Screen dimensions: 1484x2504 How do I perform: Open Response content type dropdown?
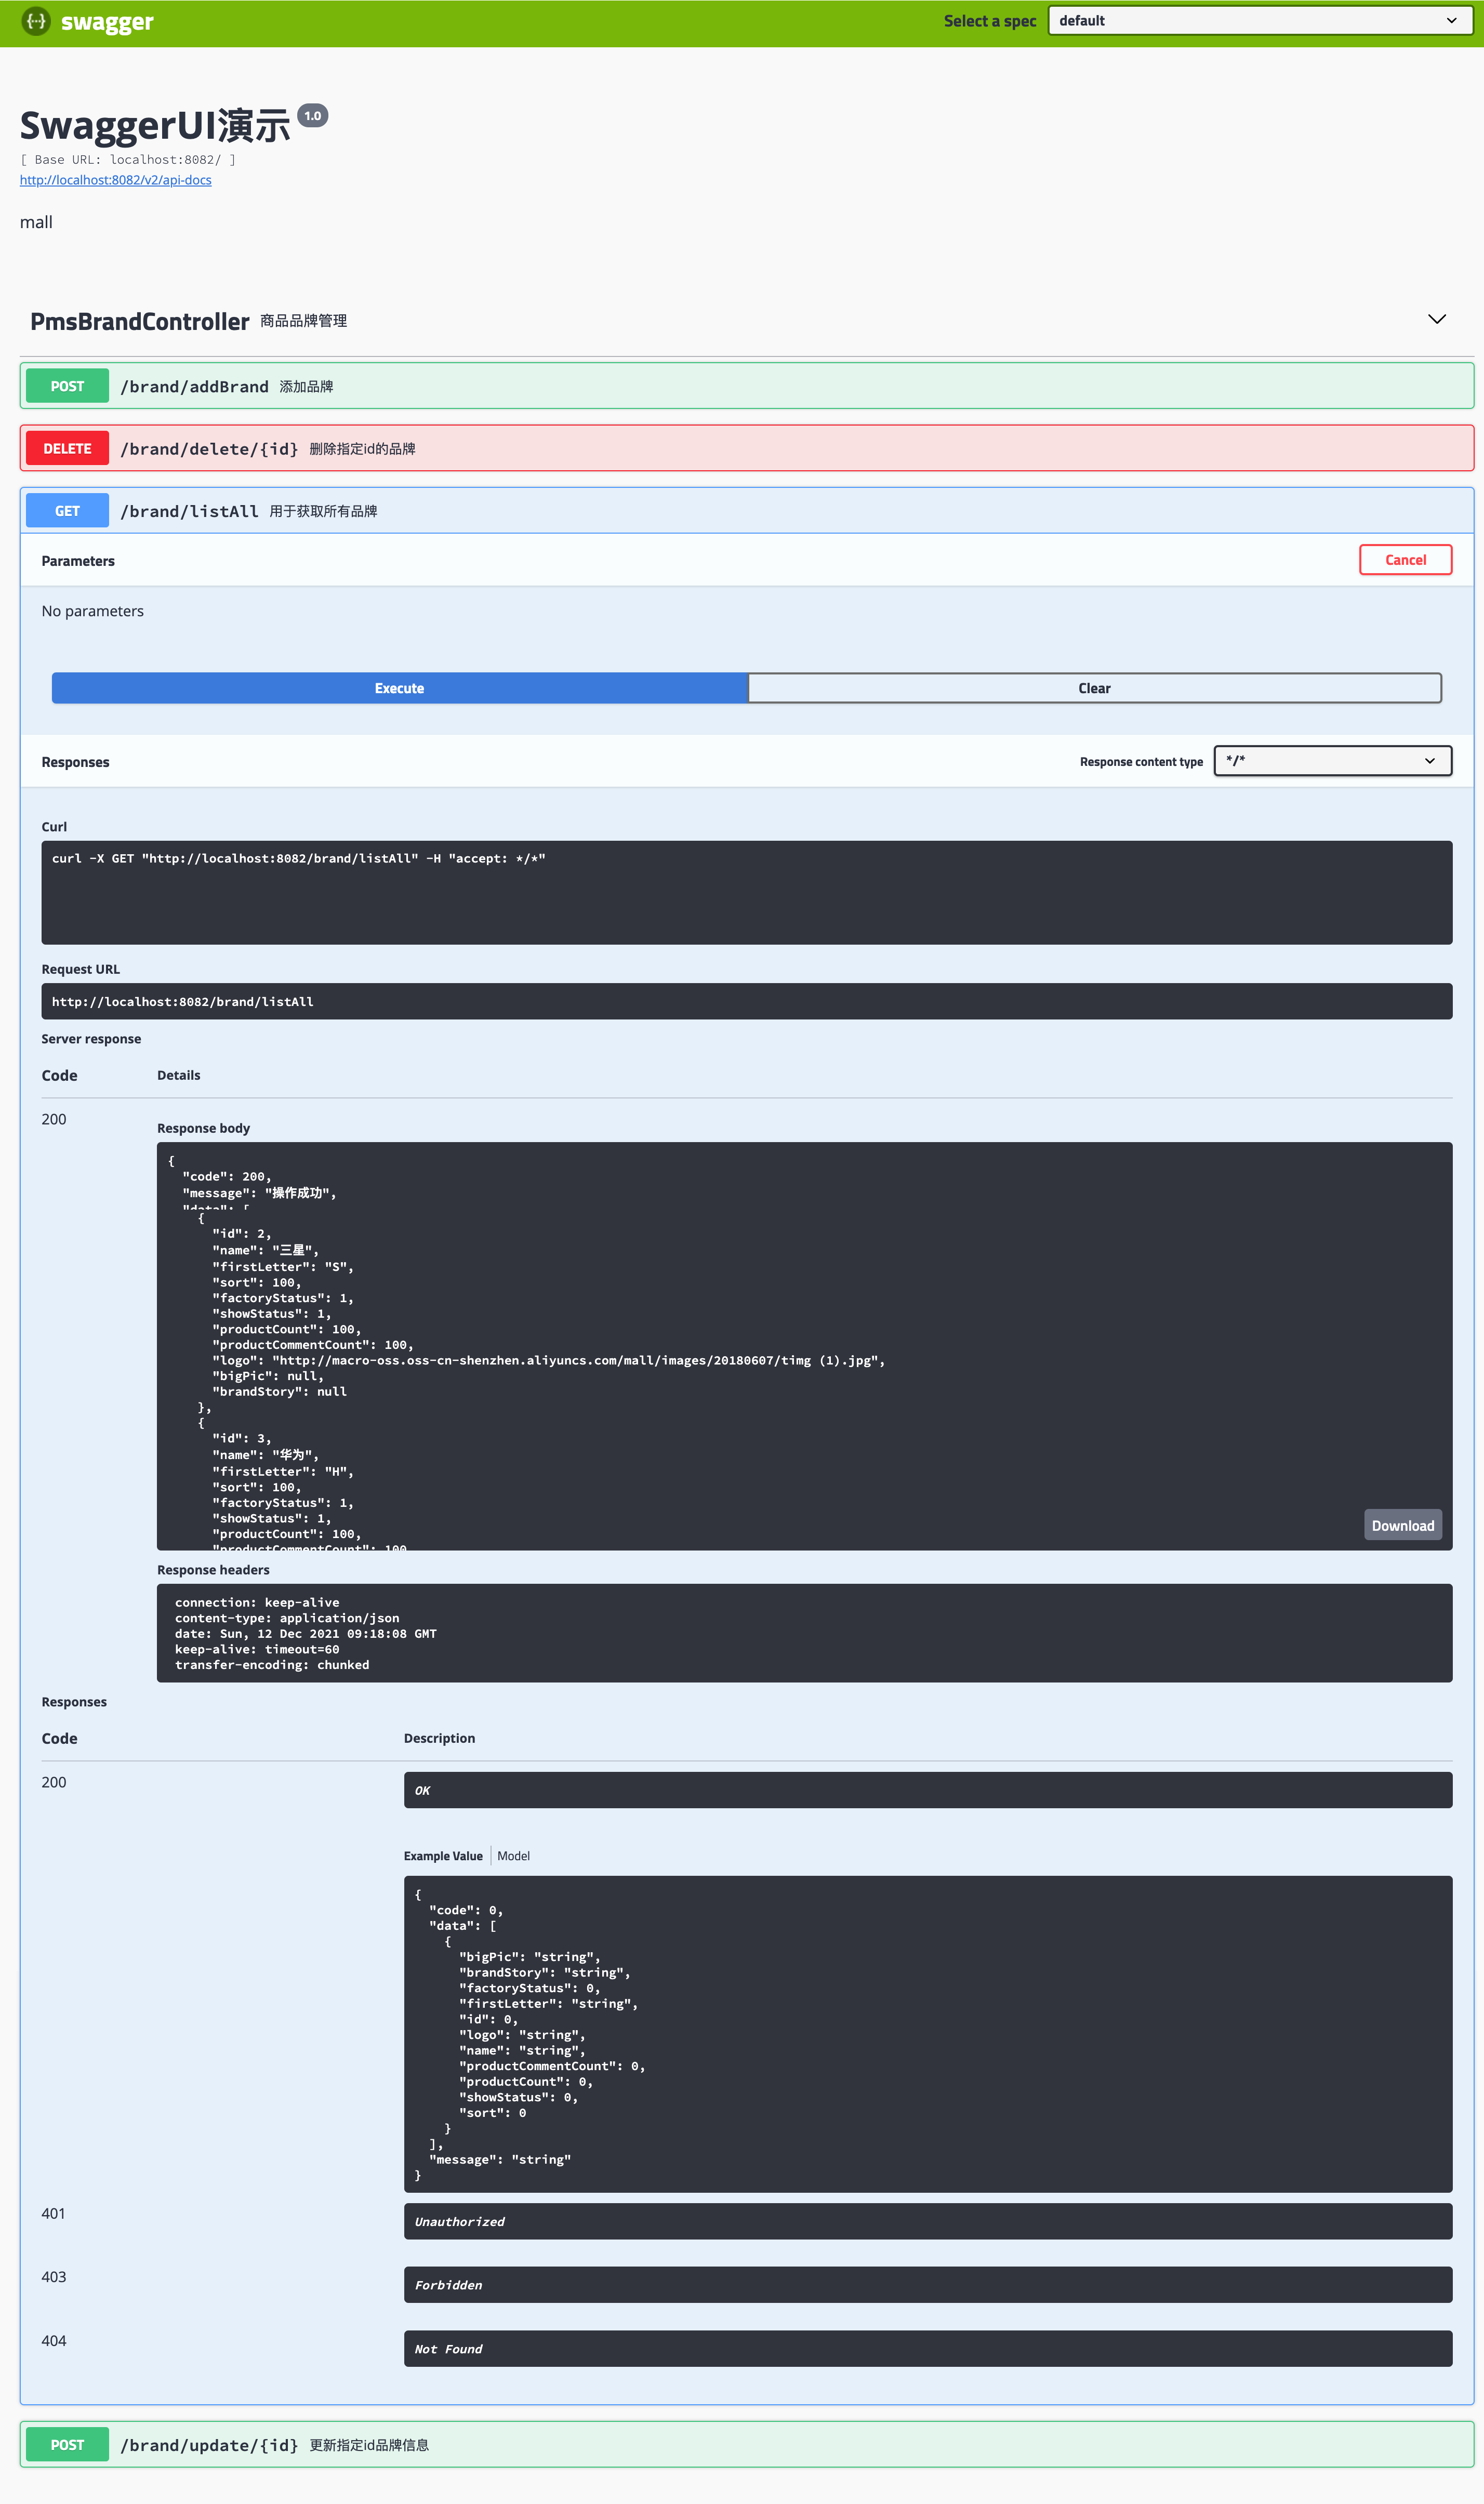click(1332, 761)
